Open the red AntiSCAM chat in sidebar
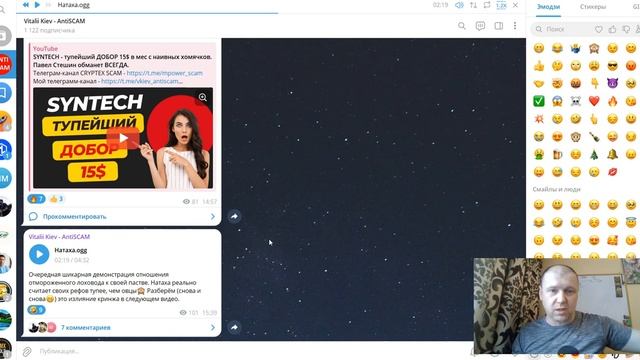The image size is (640, 360). pyautogui.click(x=6, y=64)
